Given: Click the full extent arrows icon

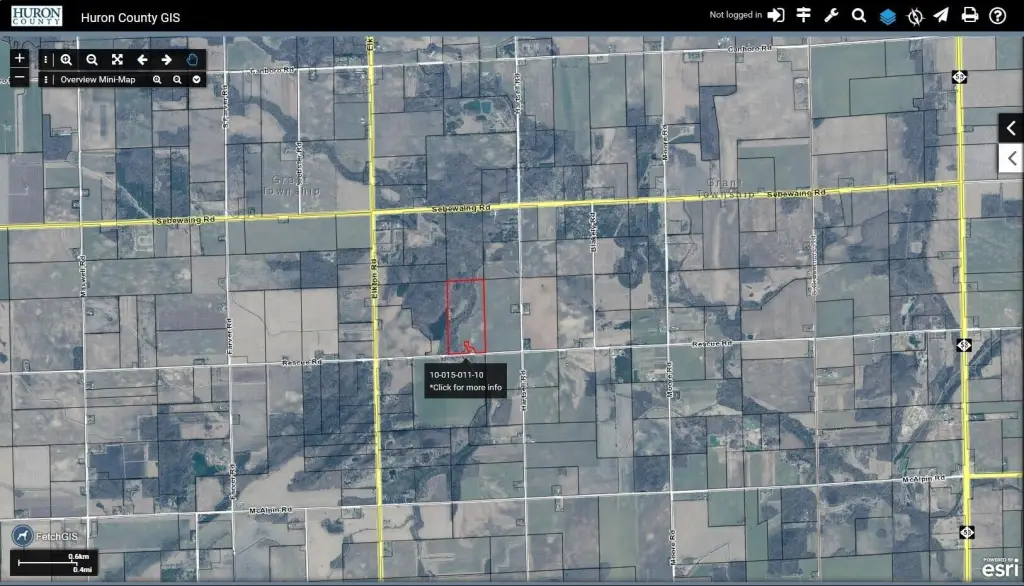Looking at the screenshot, I should pos(117,59).
